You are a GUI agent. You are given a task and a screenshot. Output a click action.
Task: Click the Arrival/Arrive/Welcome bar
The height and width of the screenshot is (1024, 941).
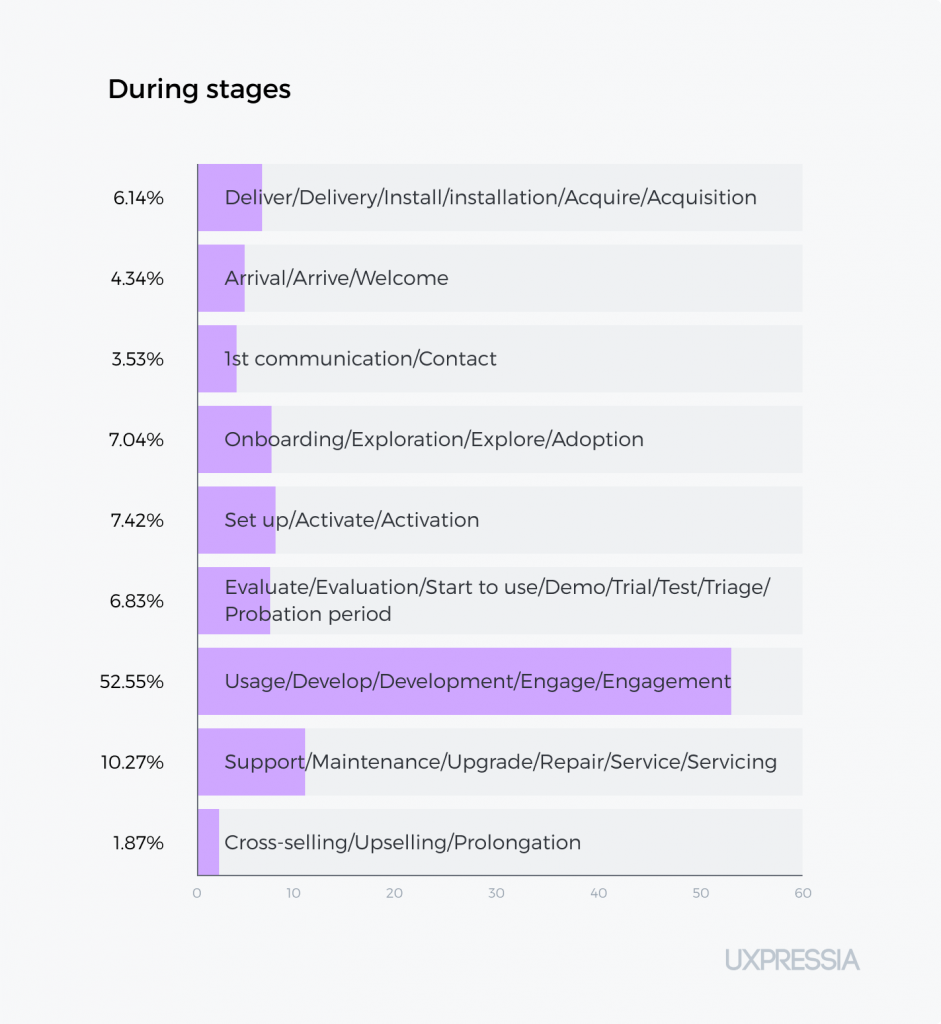point(221,278)
